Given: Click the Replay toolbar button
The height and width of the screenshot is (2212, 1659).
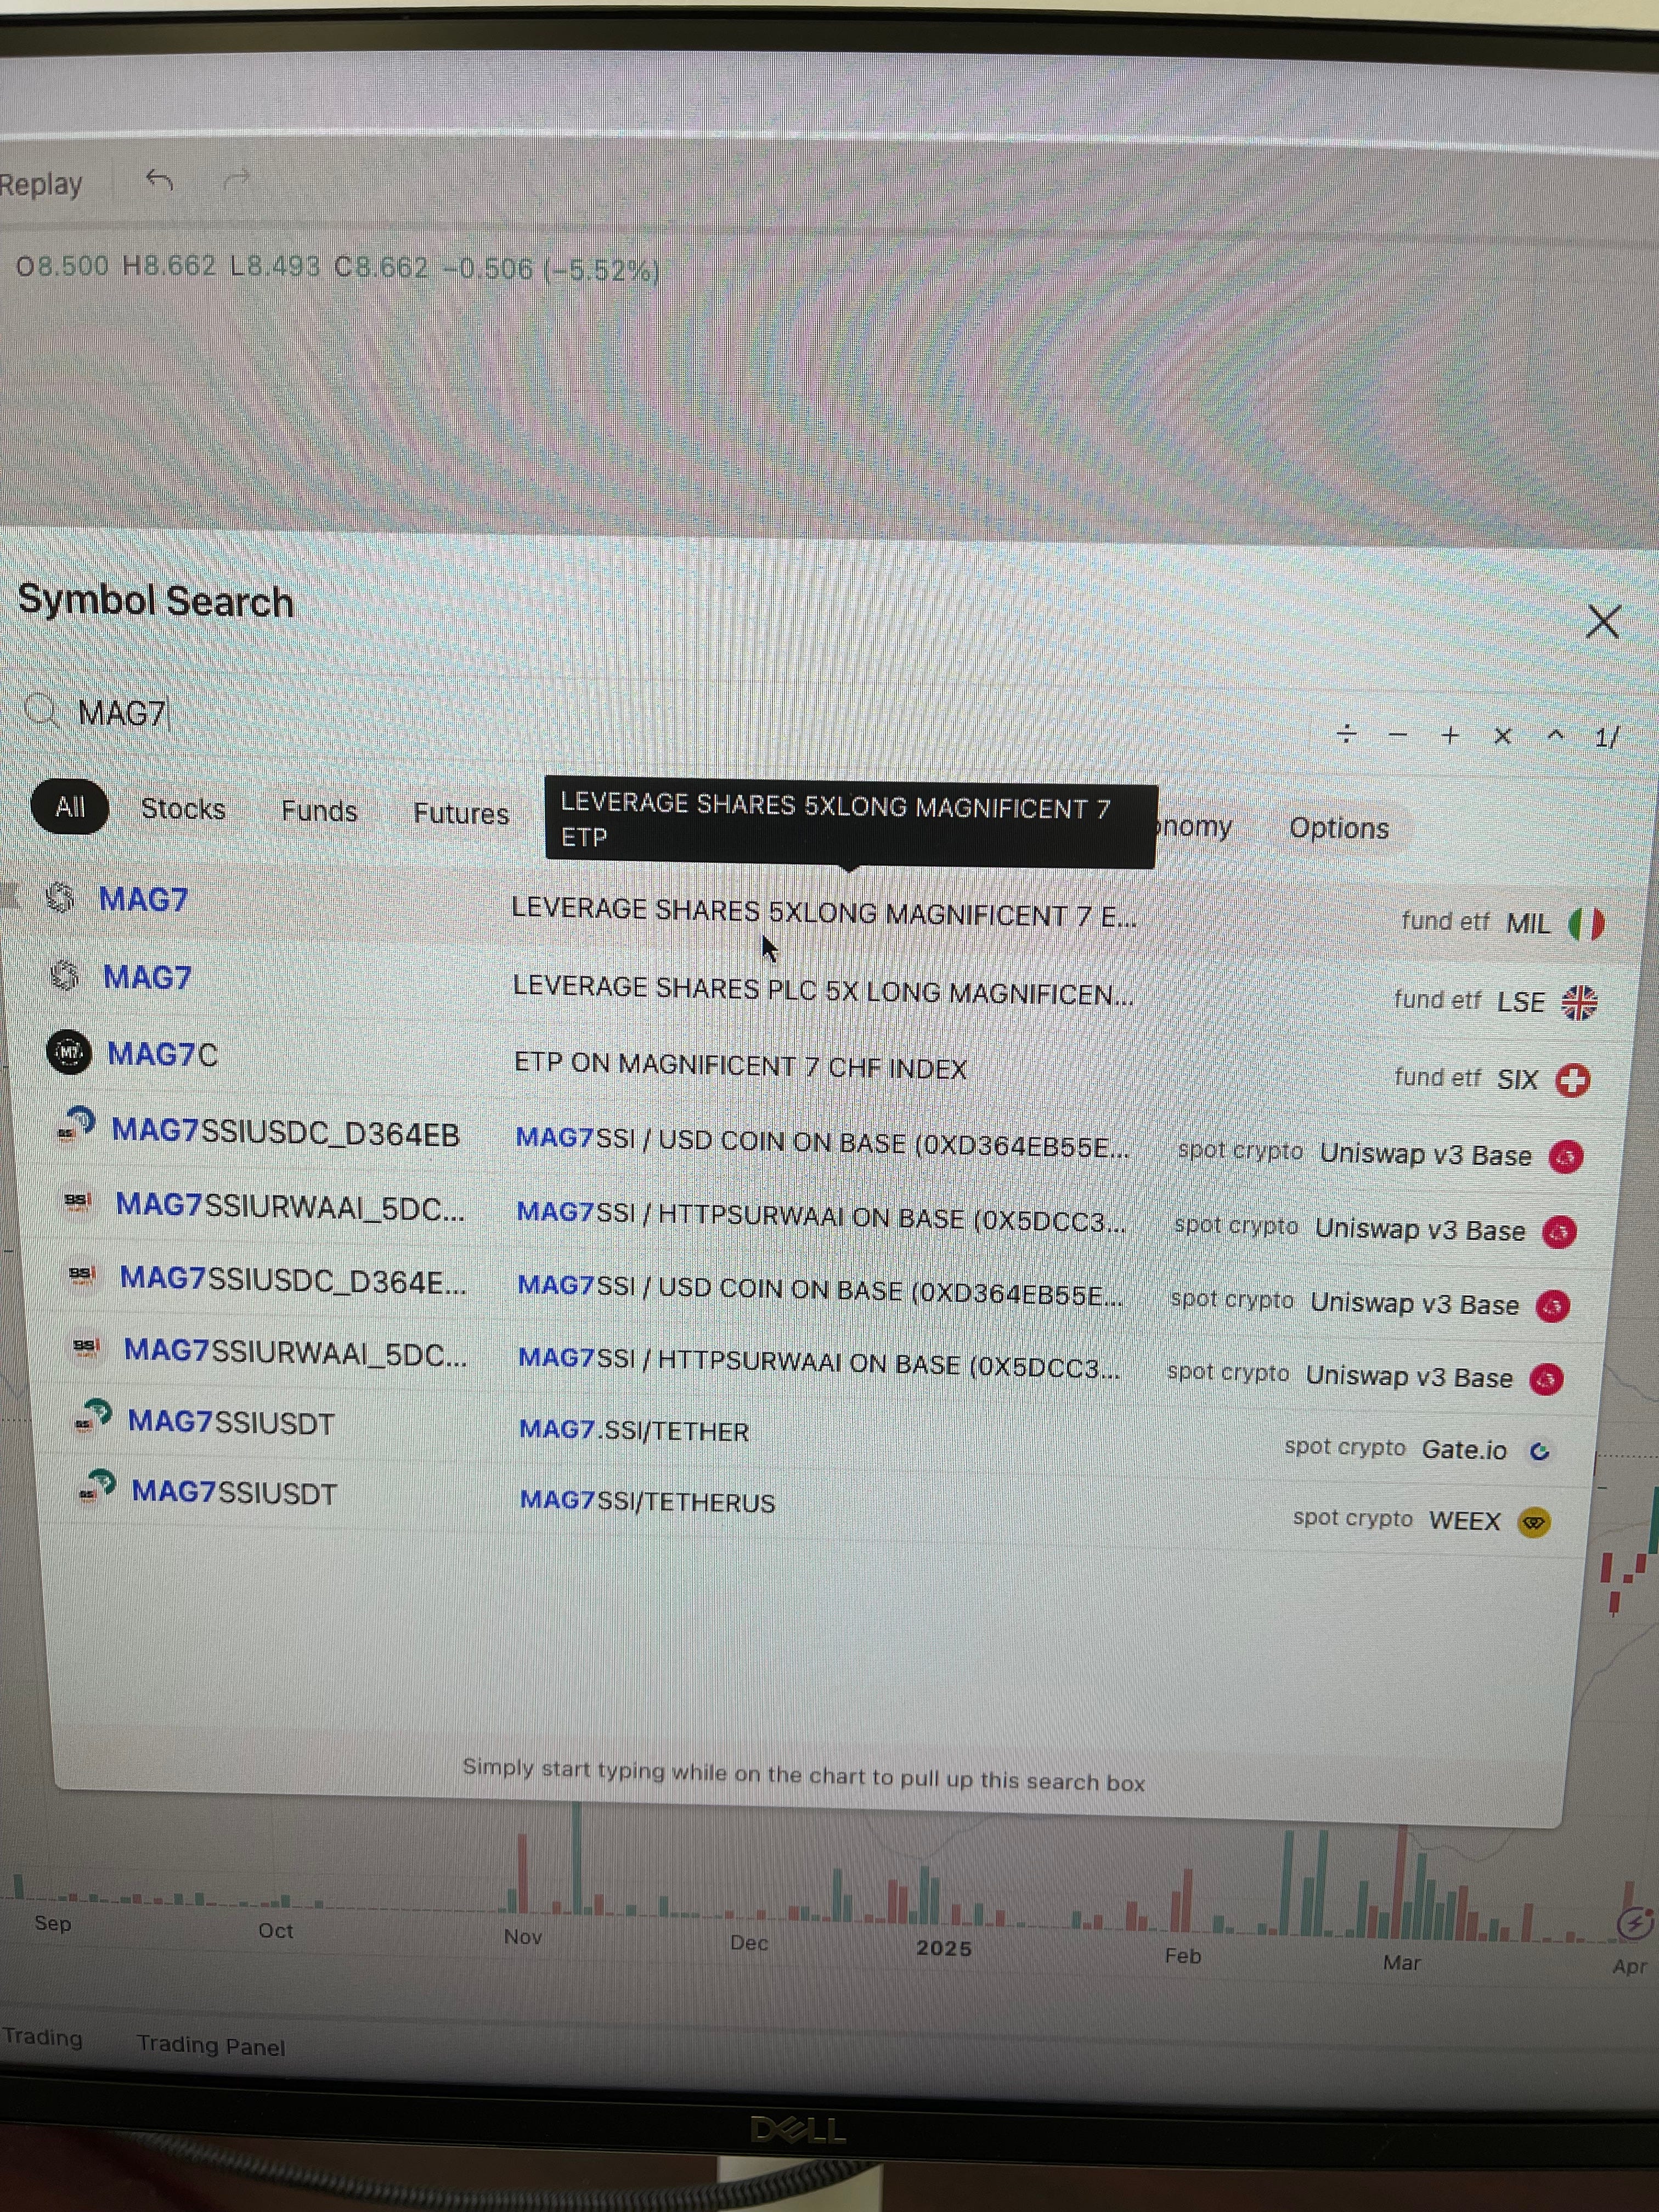Looking at the screenshot, I should [x=40, y=185].
